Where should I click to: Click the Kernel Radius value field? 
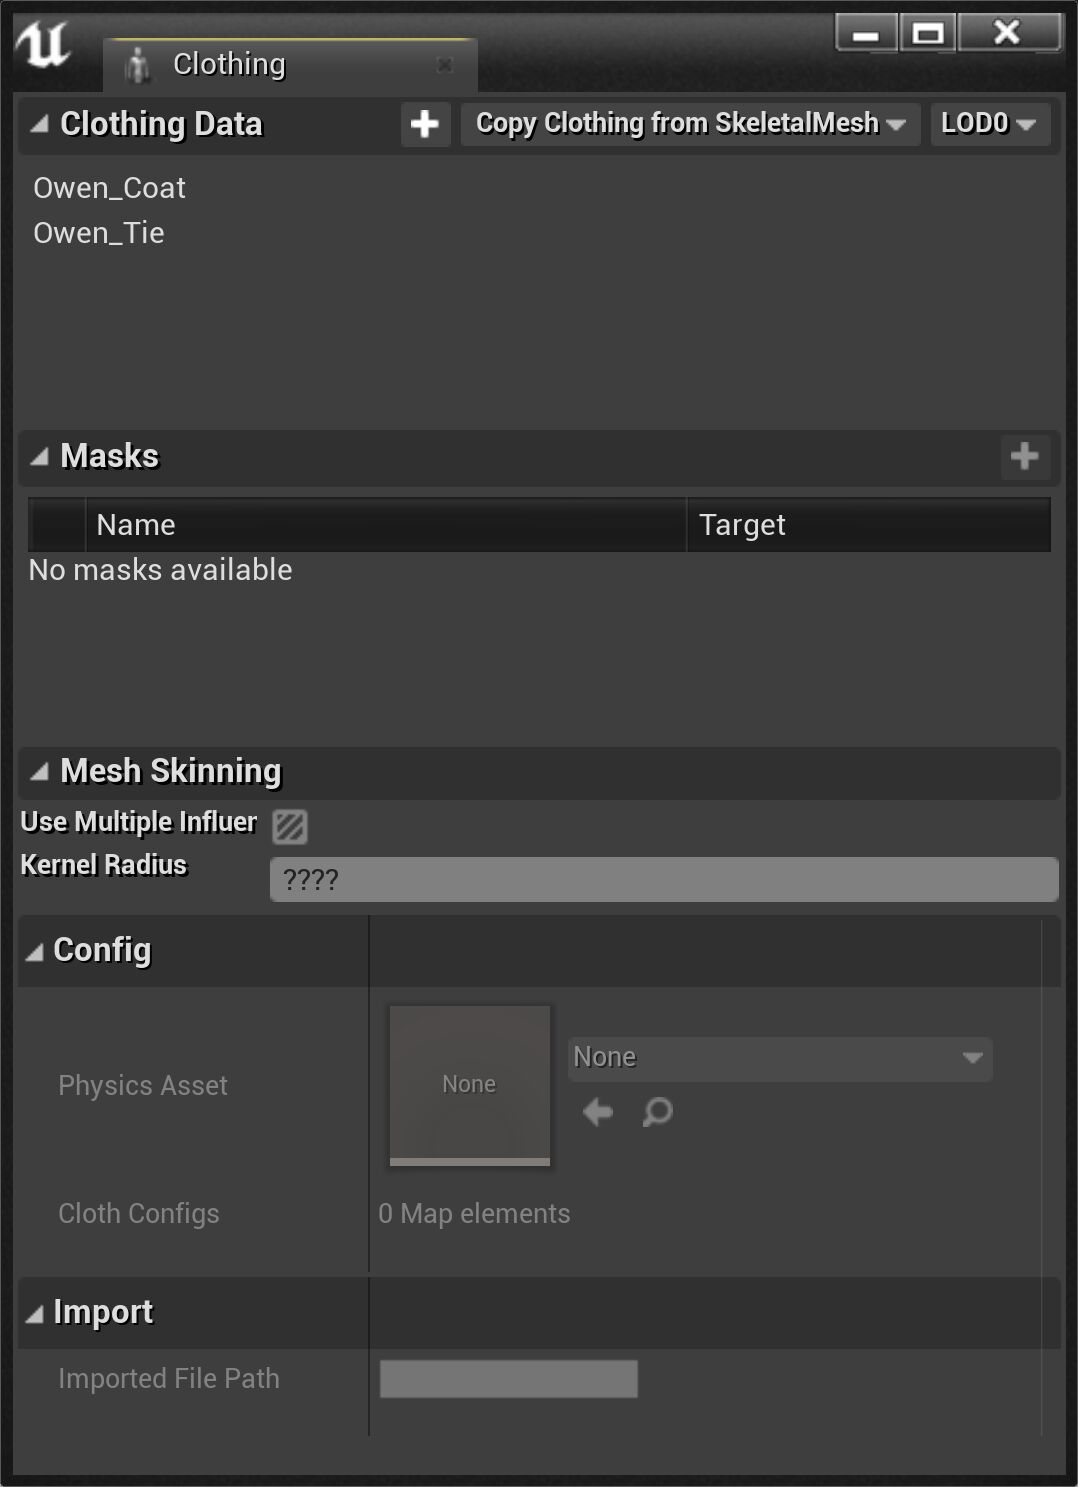[x=664, y=880]
